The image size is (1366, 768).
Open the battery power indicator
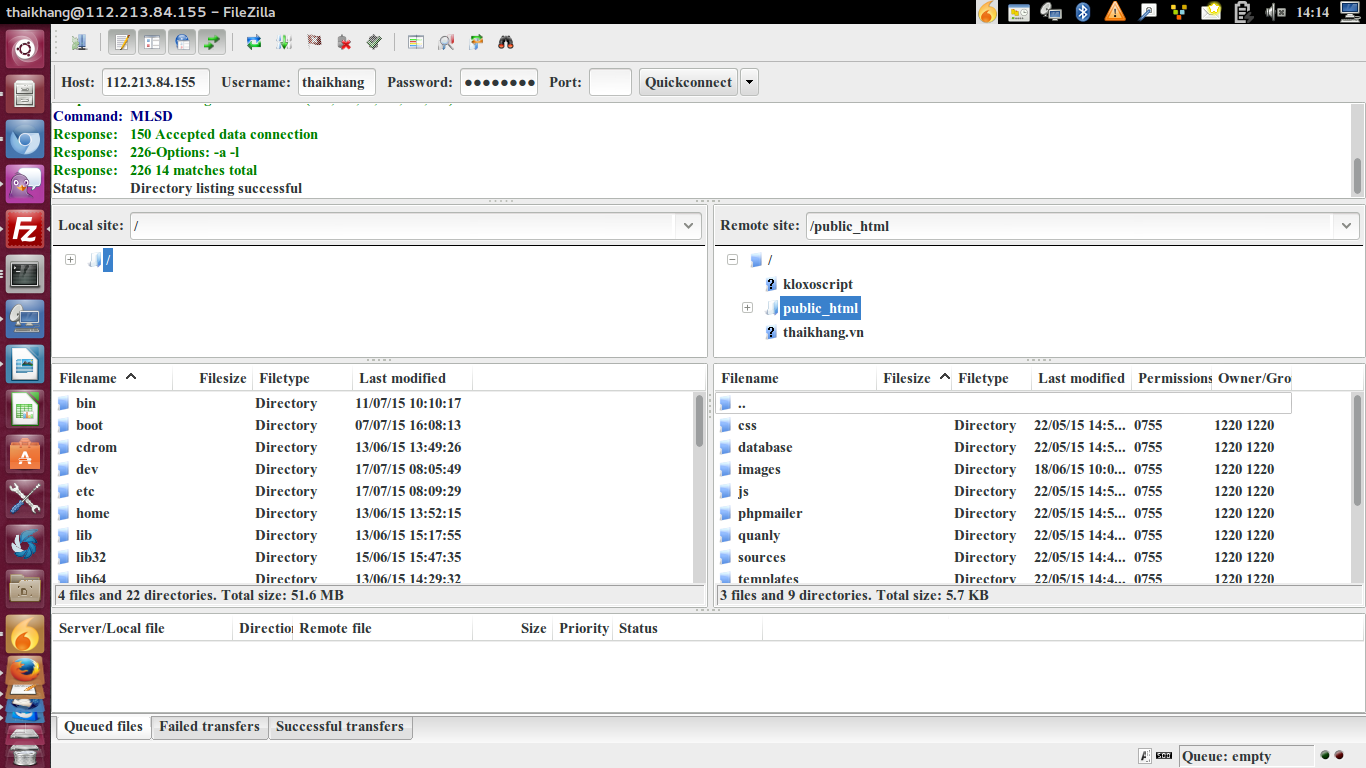click(x=1243, y=12)
